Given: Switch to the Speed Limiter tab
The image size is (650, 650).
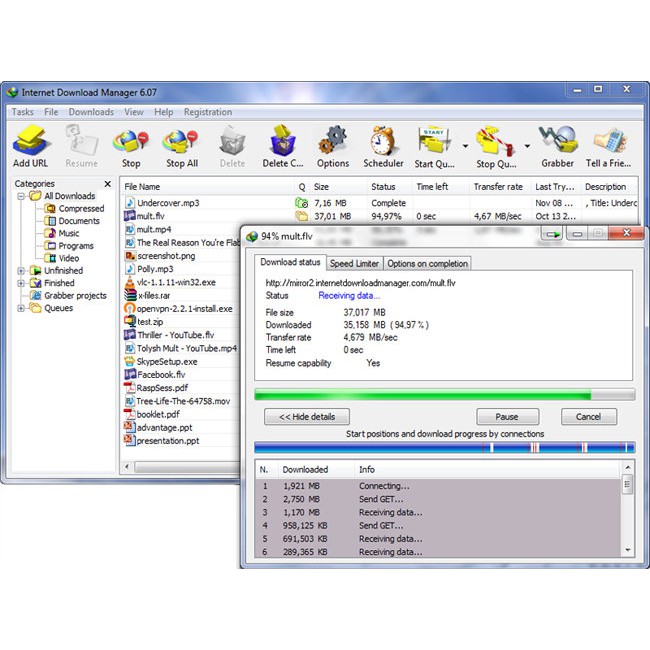Looking at the screenshot, I should (354, 264).
